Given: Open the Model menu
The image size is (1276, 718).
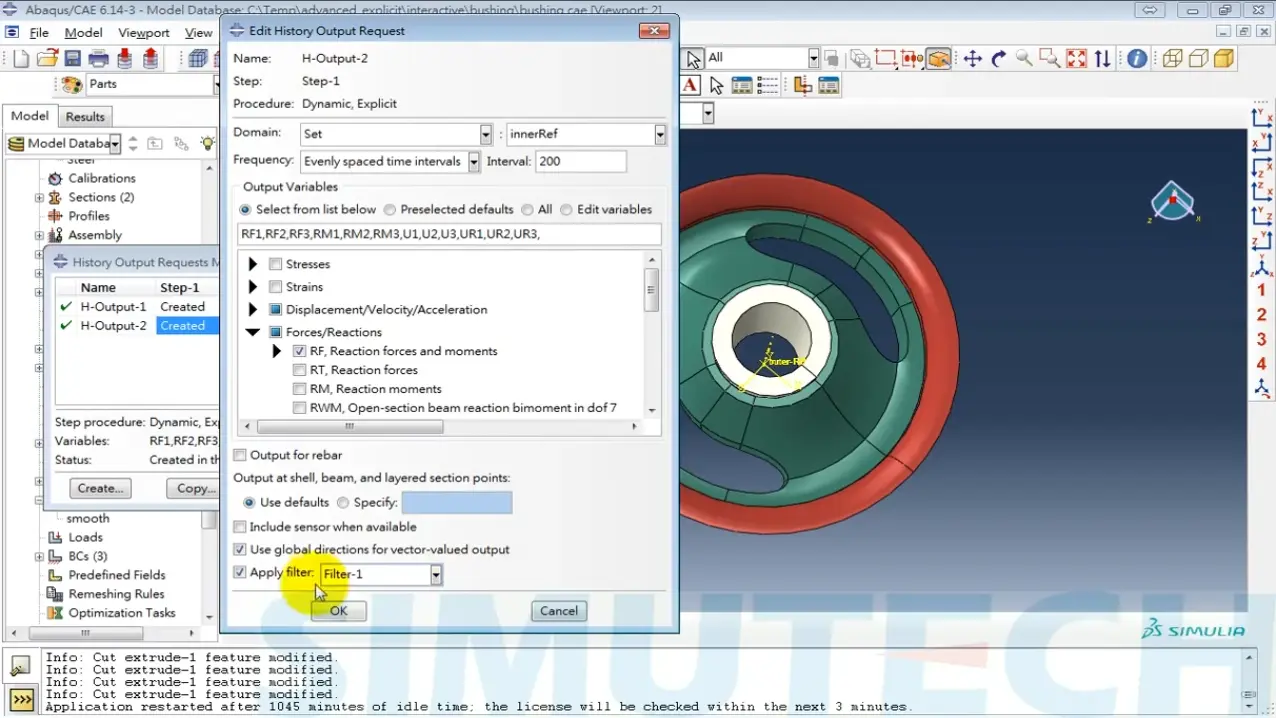Looking at the screenshot, I should tap(84, 33).
